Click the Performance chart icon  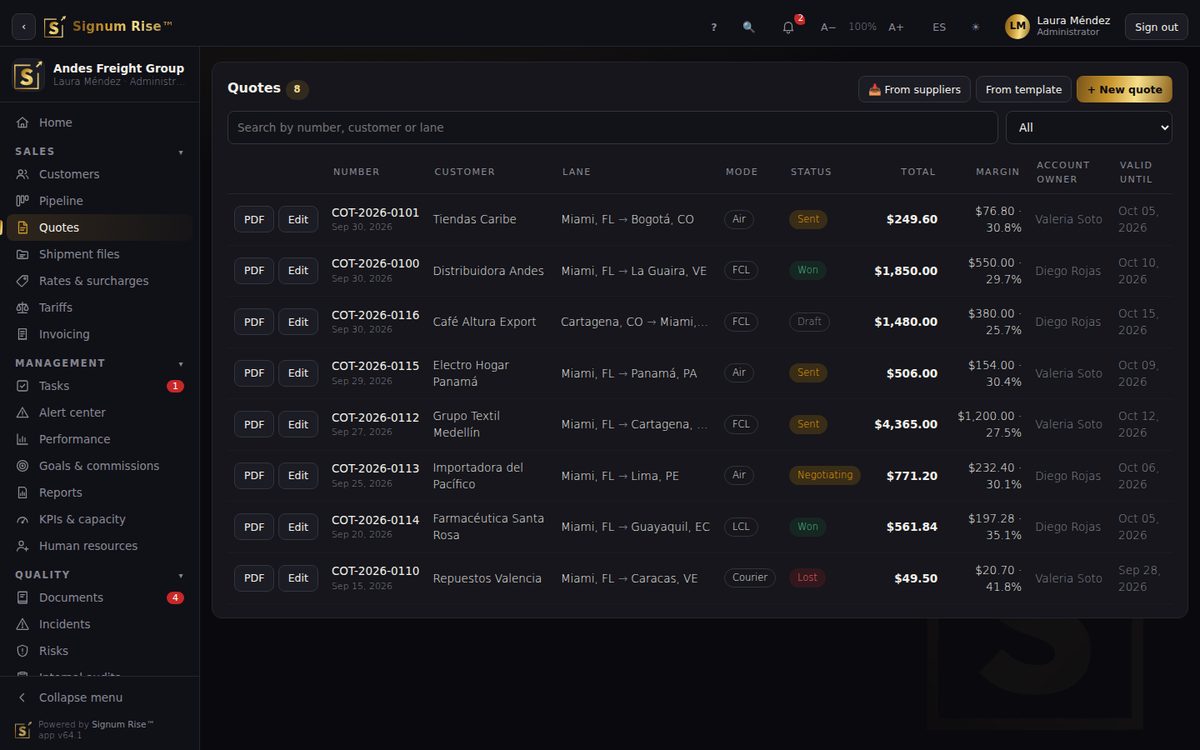click(23, 439)
